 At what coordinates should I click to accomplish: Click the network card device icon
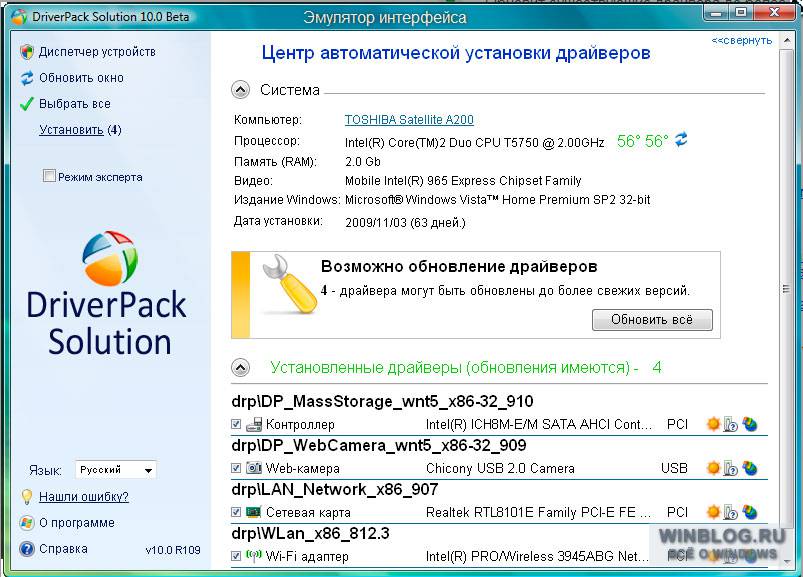(x=254, y=512)
